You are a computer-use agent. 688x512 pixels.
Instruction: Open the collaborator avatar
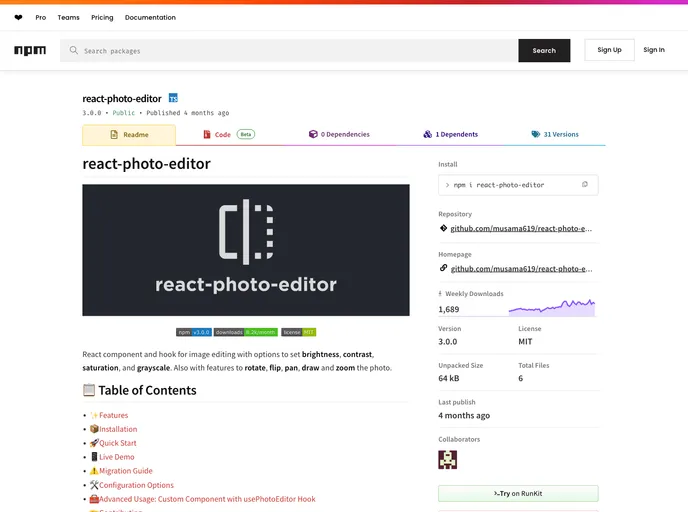click(448, 460)
